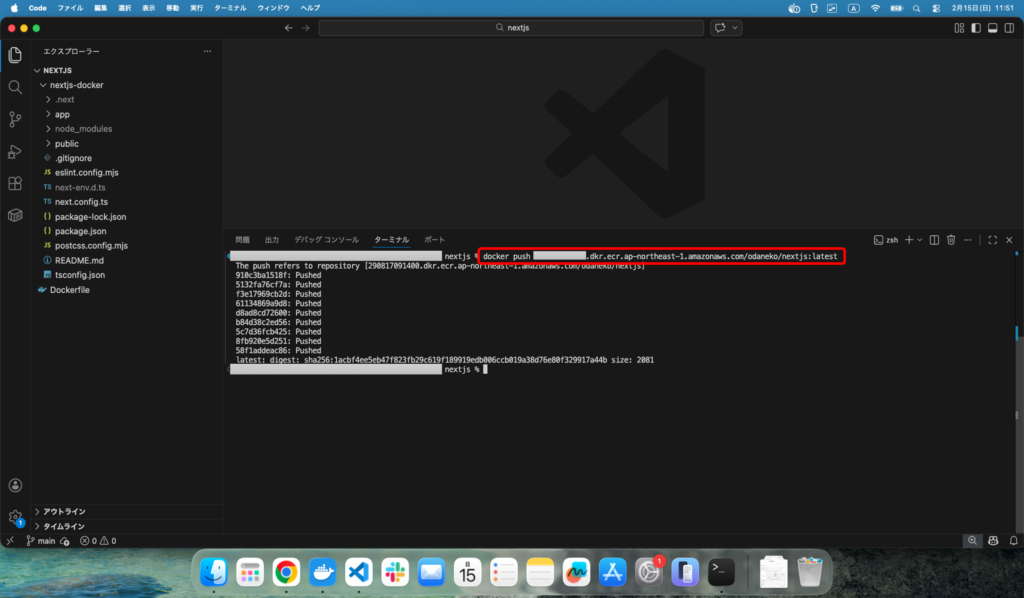Open the Manage gear icon
This screenshot has width=1024, height=598.
pos(15,517)
